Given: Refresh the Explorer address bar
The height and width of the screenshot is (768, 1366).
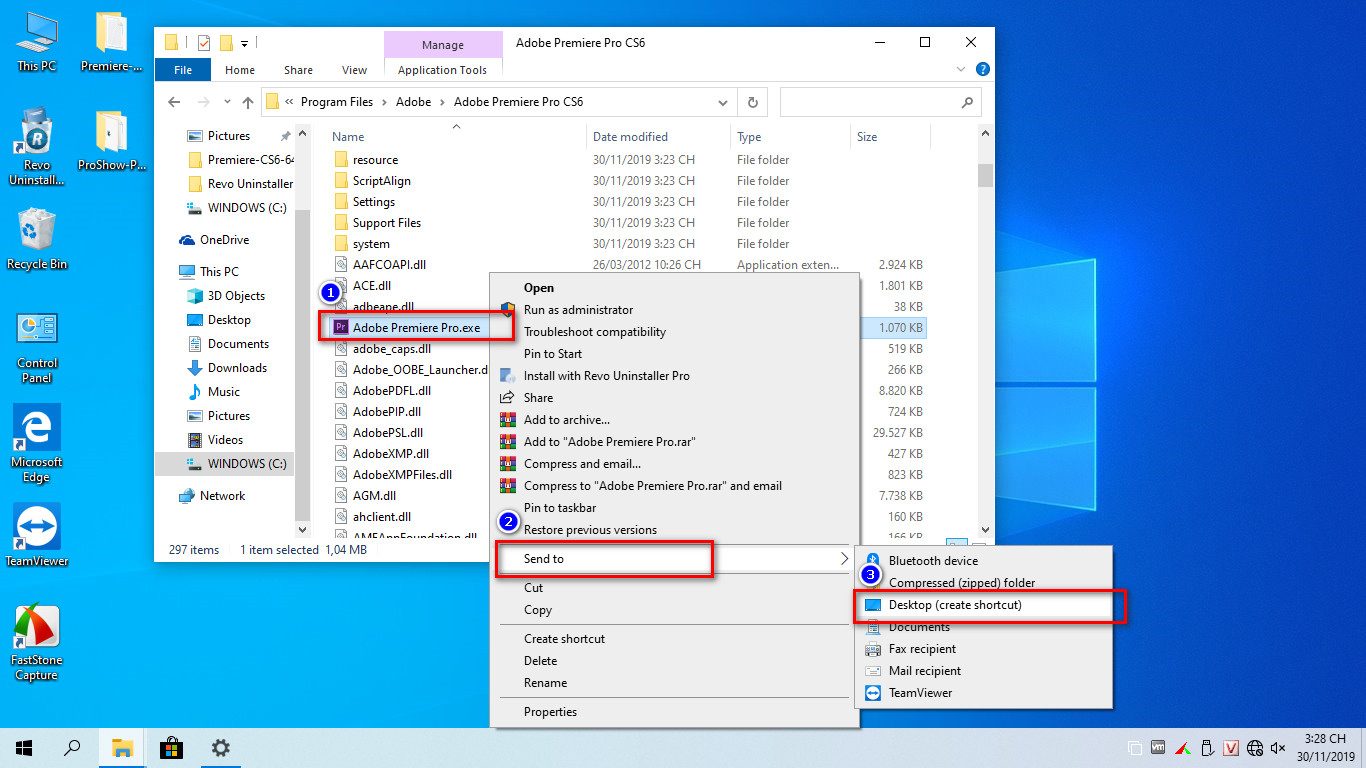Looking at the screenshot, I should coord(753,102).
